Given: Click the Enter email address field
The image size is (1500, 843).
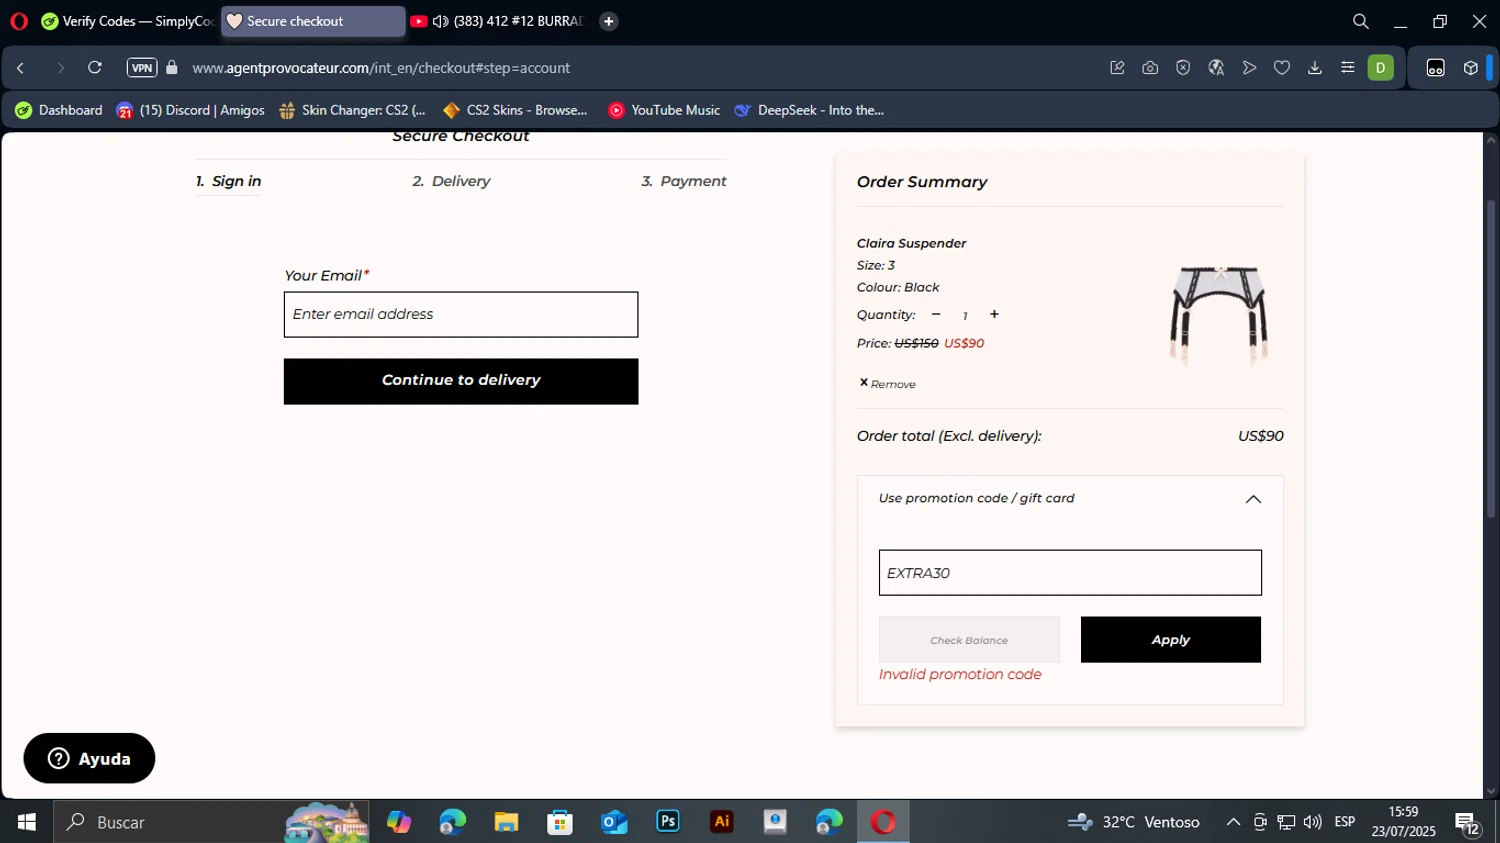Looking at the screenshot, I should (x=461, y=314).
